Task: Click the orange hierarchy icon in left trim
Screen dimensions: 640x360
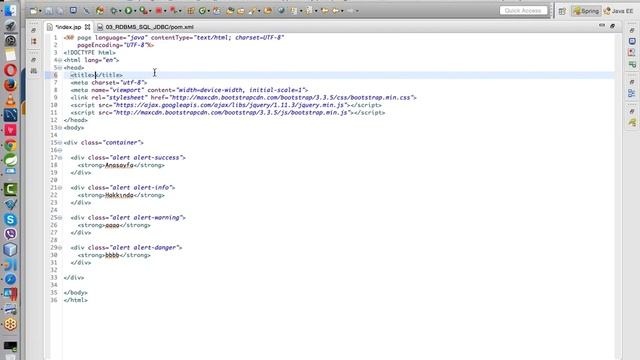Action: pyautogui.click(x=34, y=41)
